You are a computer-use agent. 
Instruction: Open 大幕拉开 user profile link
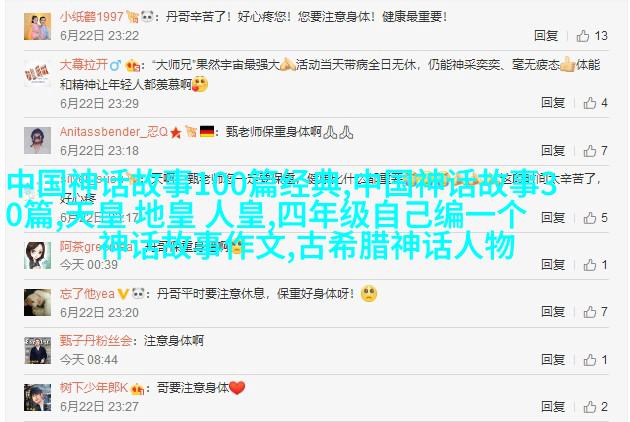pyautogui.click(x=84, y=64)
